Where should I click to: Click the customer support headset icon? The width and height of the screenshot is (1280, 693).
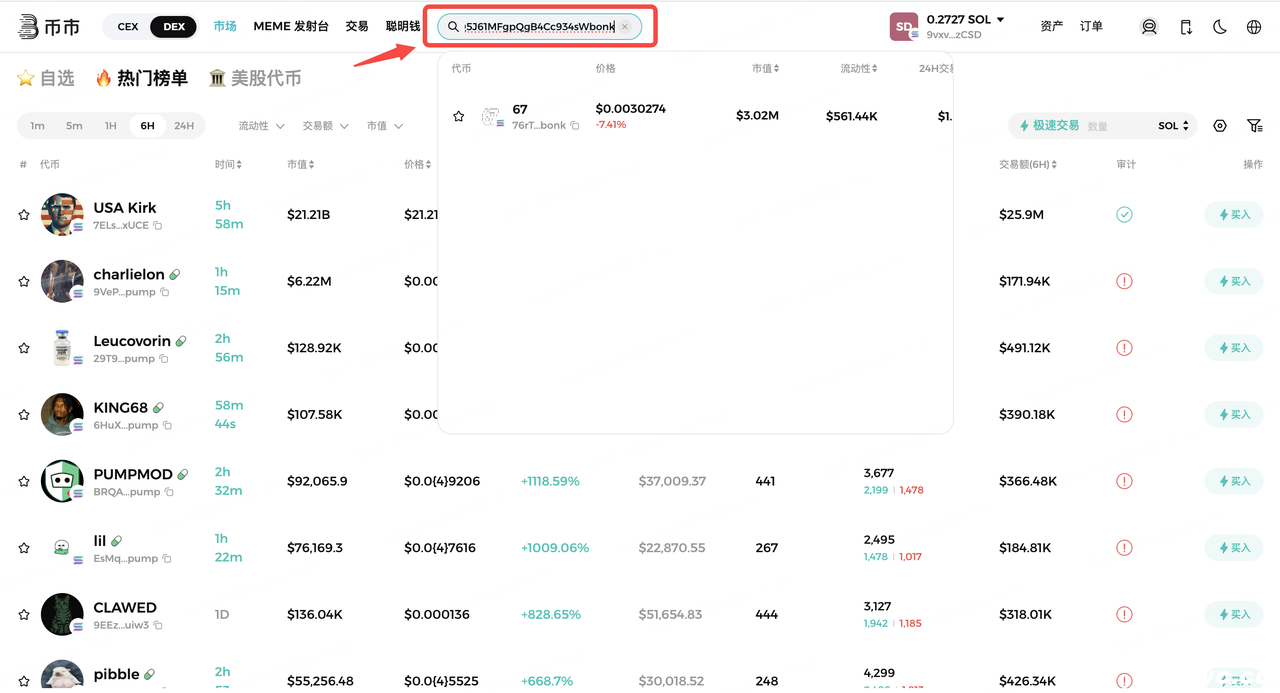click(1149, 27)
